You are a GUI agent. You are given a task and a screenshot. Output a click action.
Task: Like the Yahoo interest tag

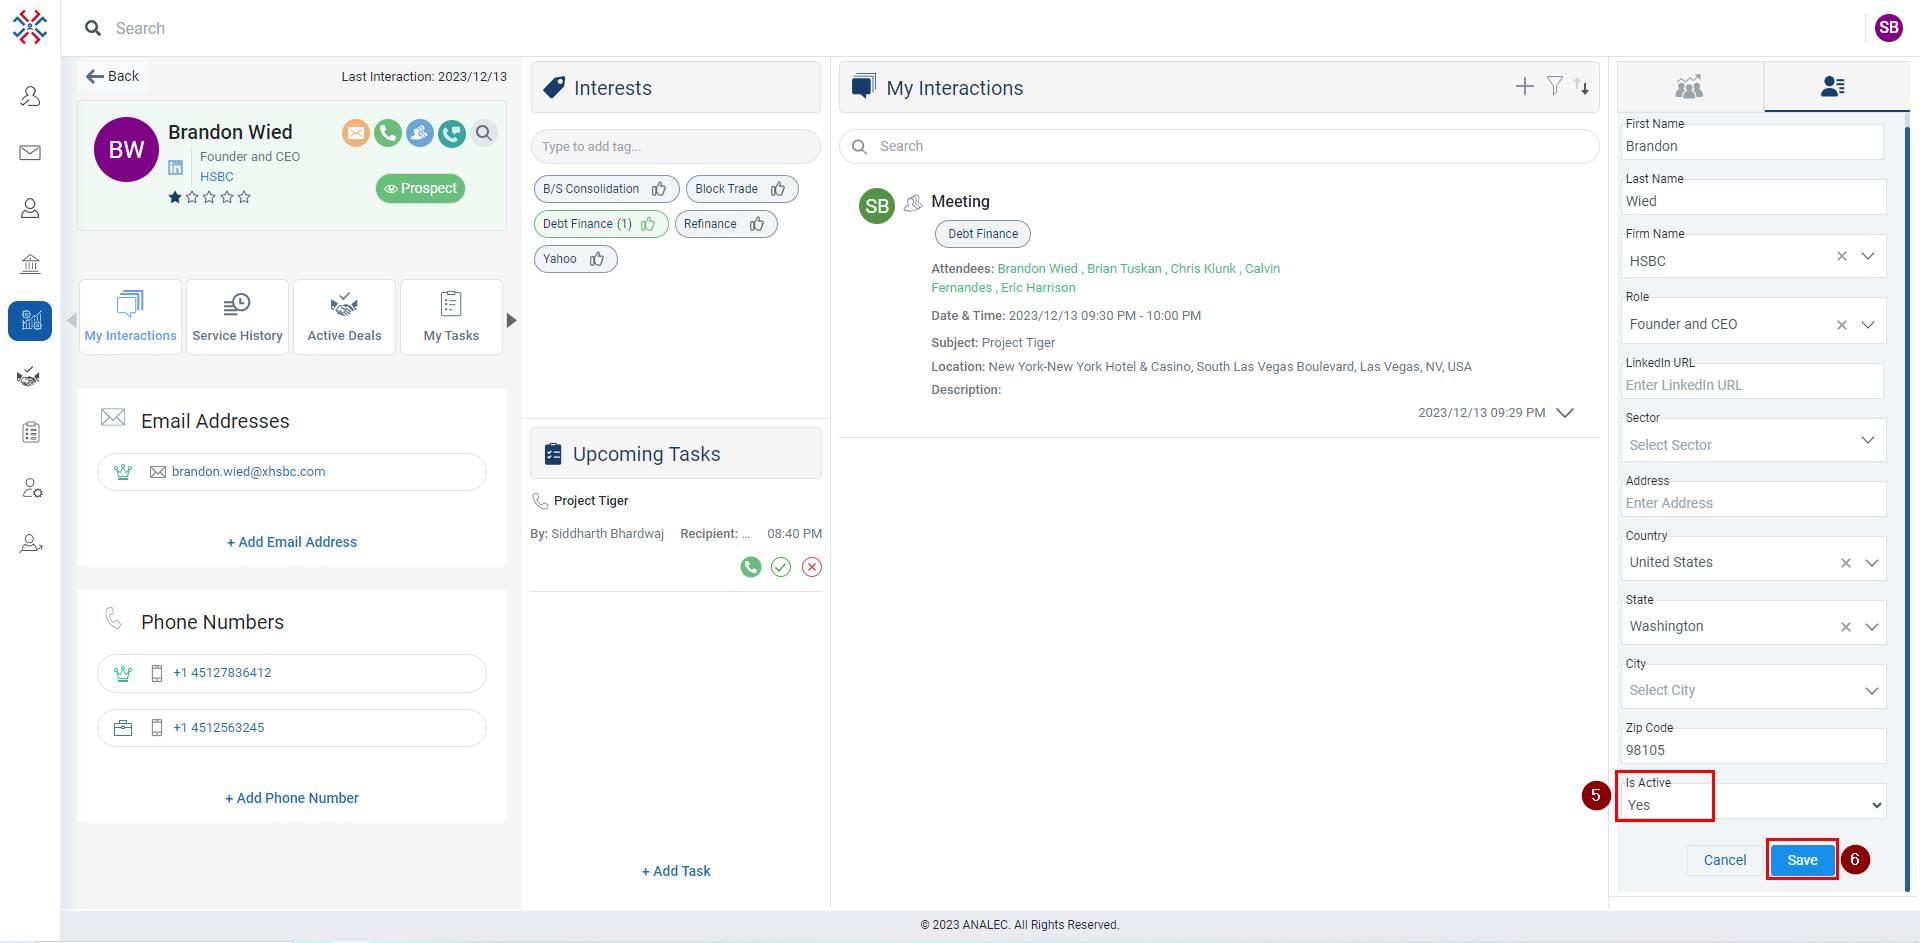(x=597, y=259)
